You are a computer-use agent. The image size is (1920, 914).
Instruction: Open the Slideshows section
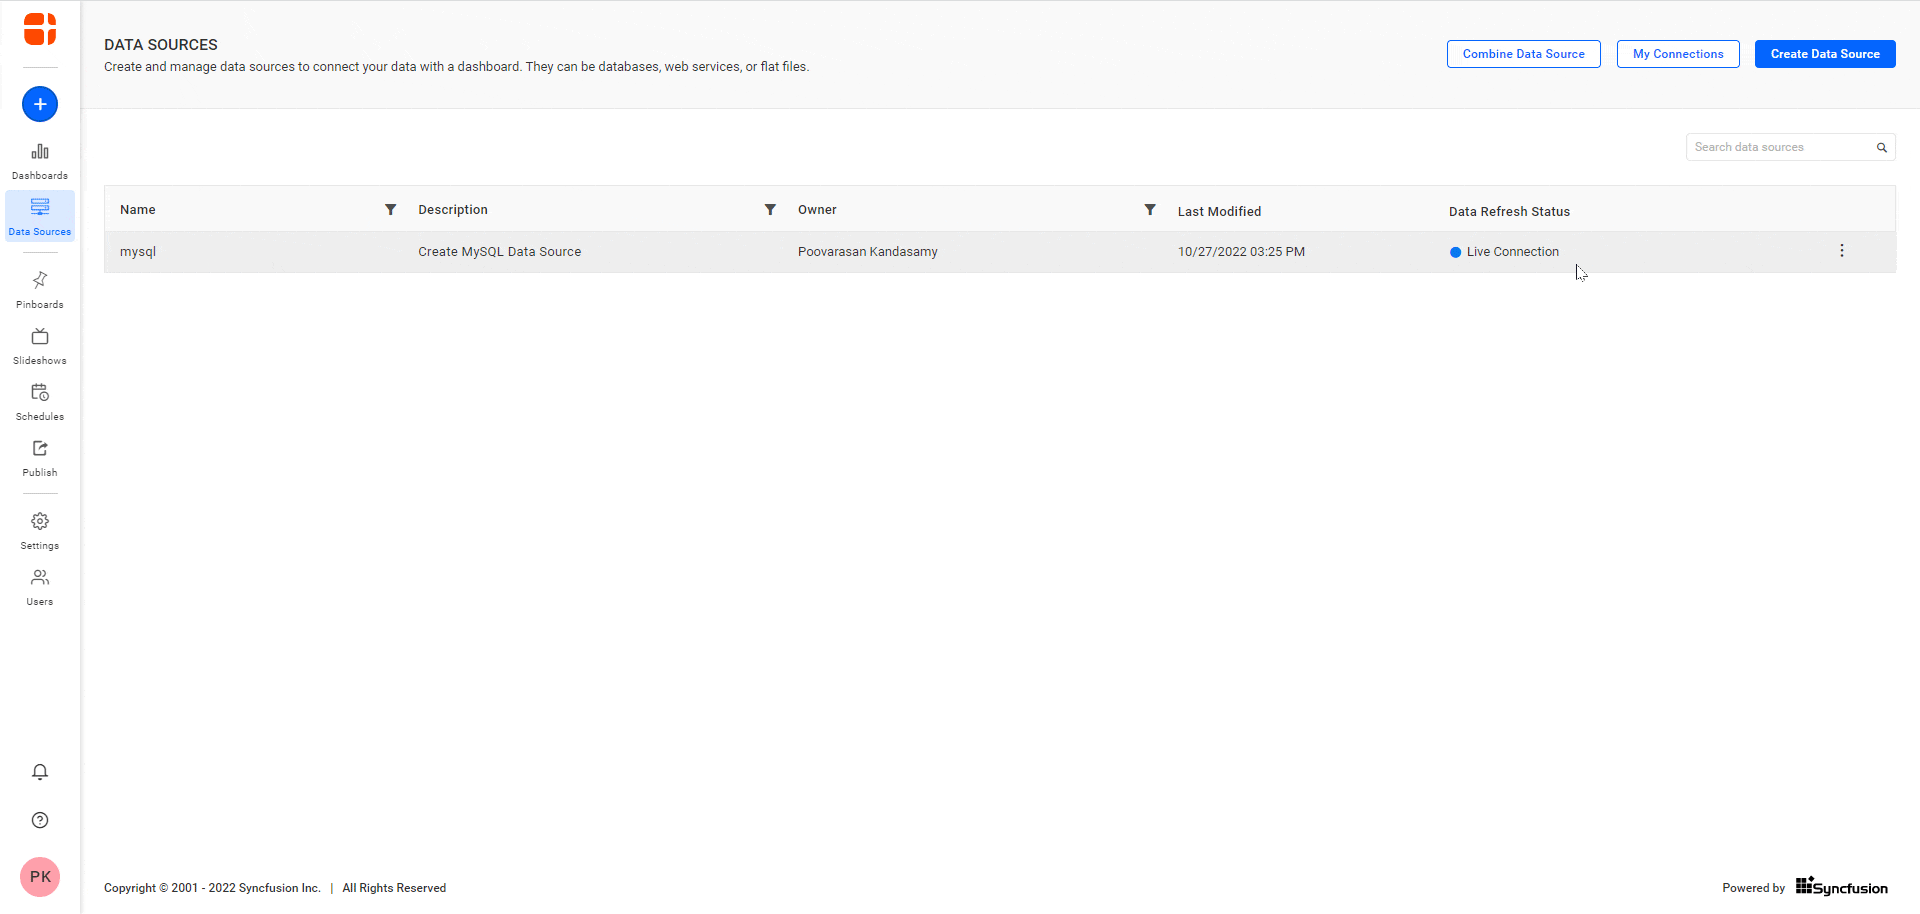coord(39,345)
